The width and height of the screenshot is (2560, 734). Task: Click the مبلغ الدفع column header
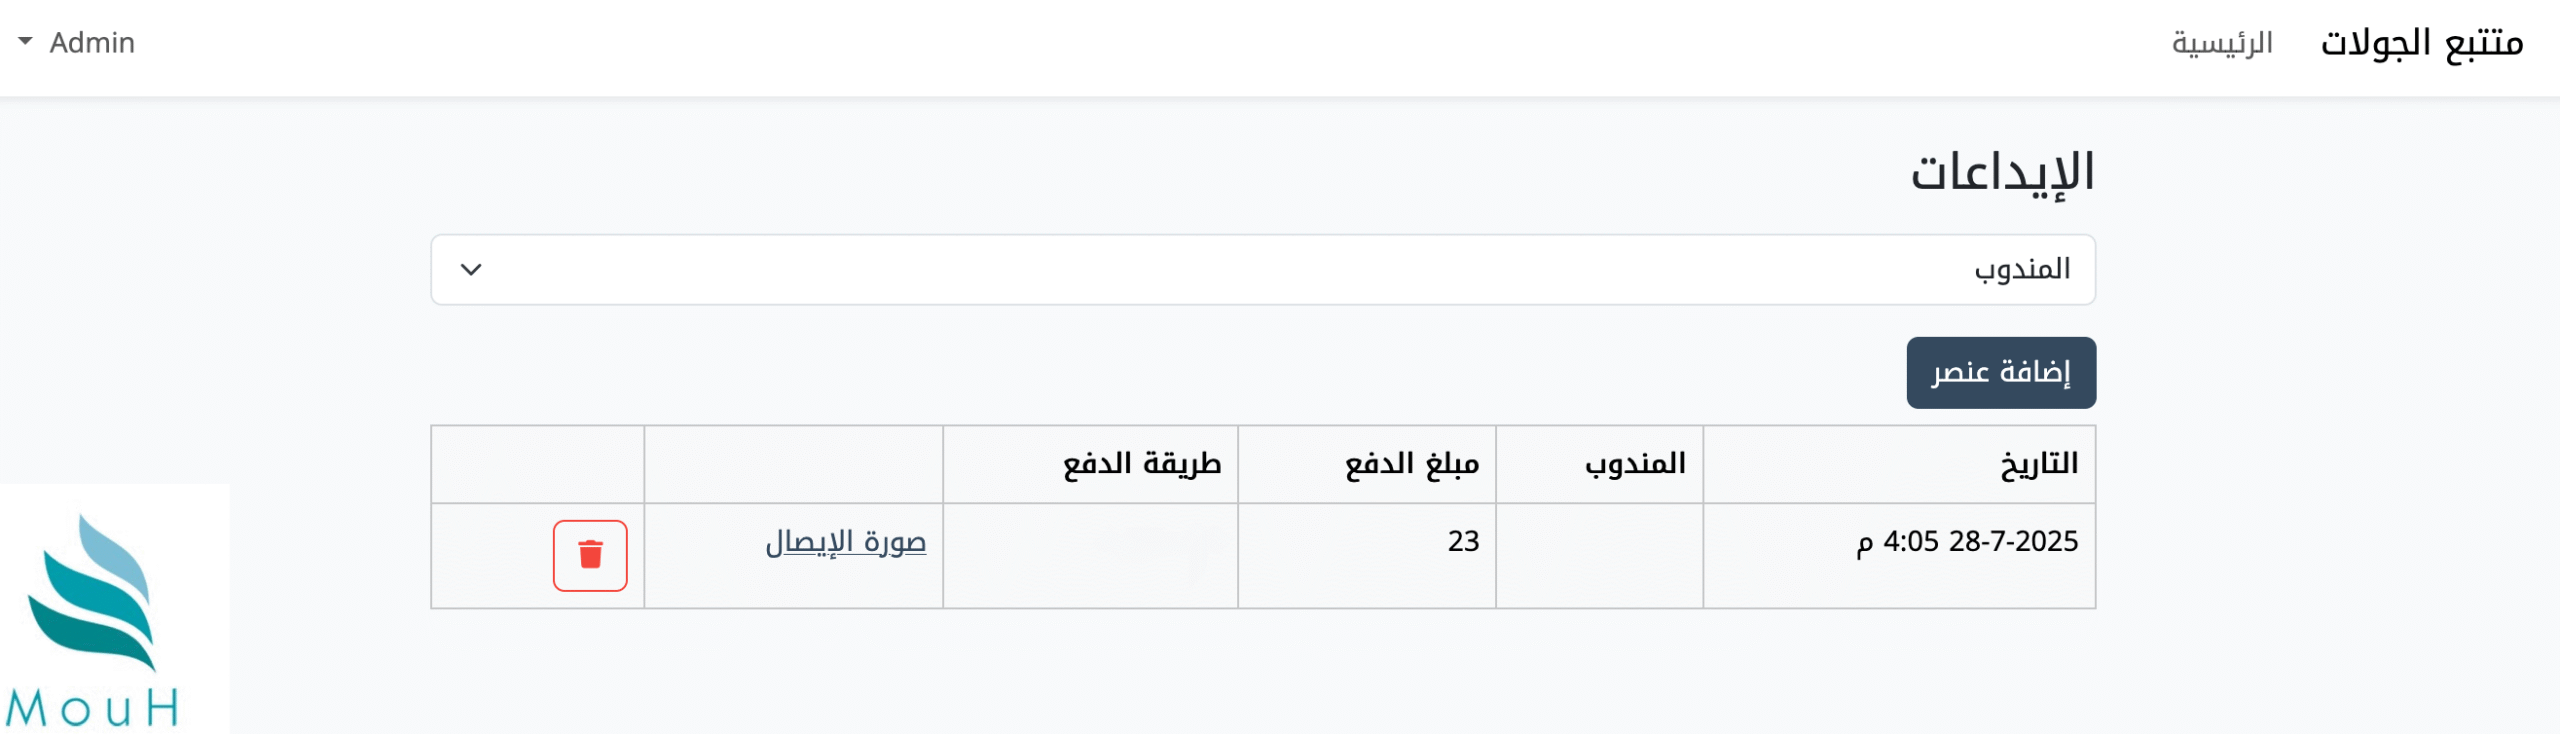tap(1411, 464)
